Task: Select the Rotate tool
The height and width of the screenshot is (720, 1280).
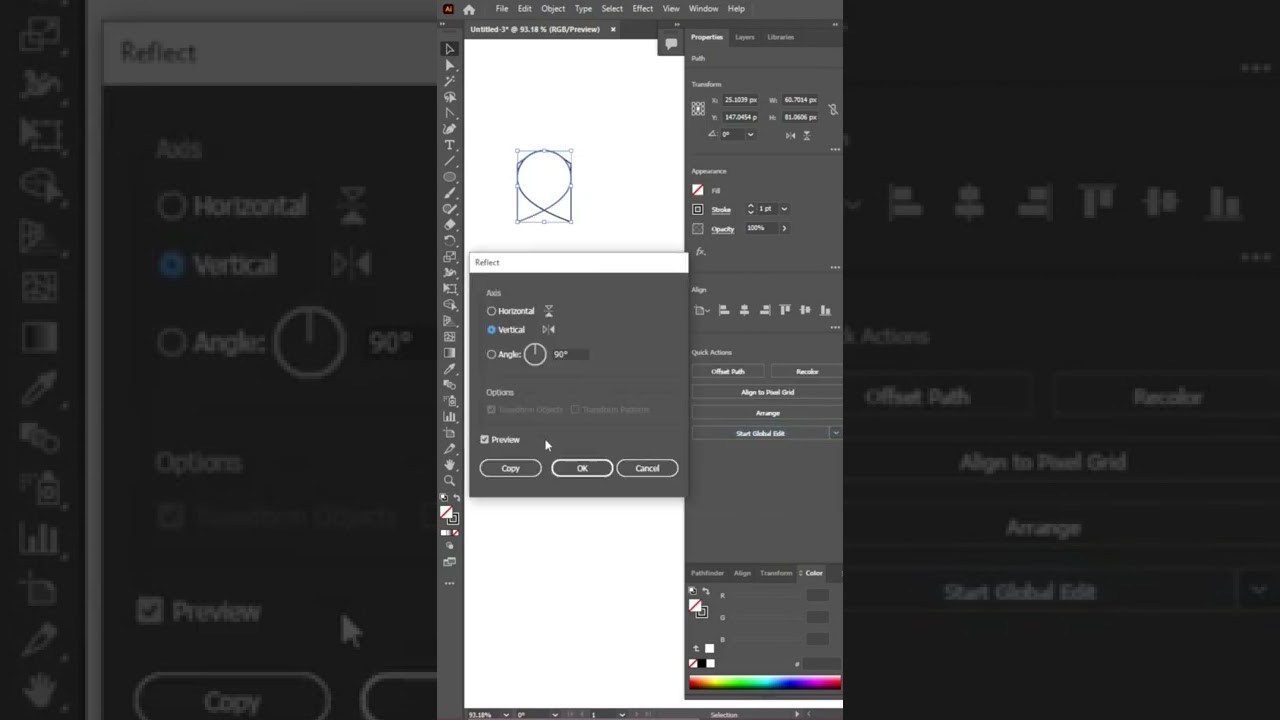Action: click(450, 241)
